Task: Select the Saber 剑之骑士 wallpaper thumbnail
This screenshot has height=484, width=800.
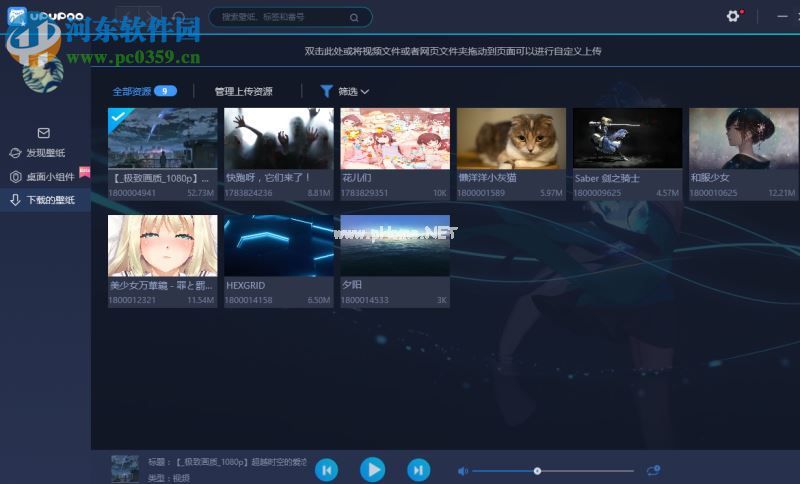Action: point(628,138)
